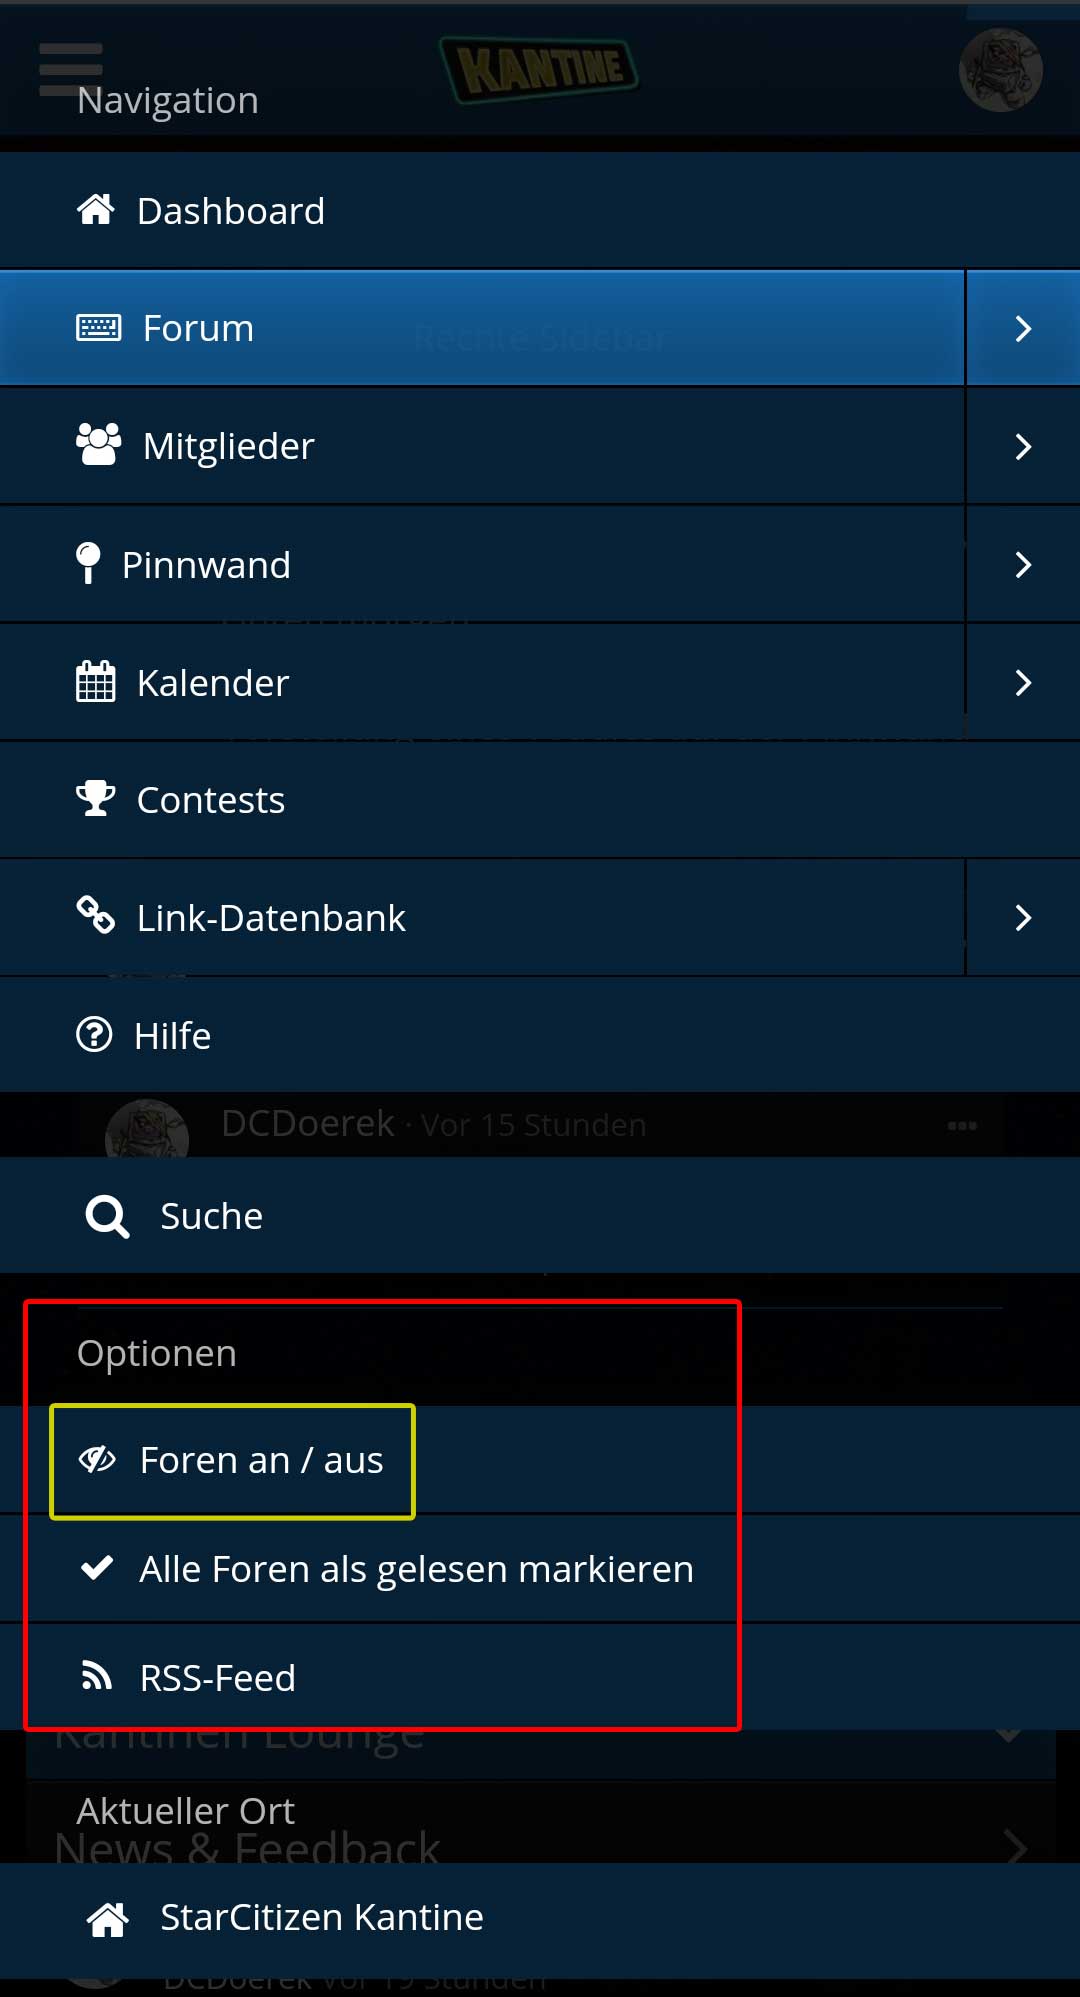The width and height of the screenshot is (1080, 1997).
Task: Go to StarCitizen Kantine location link
Action: tap(321, 1918)
